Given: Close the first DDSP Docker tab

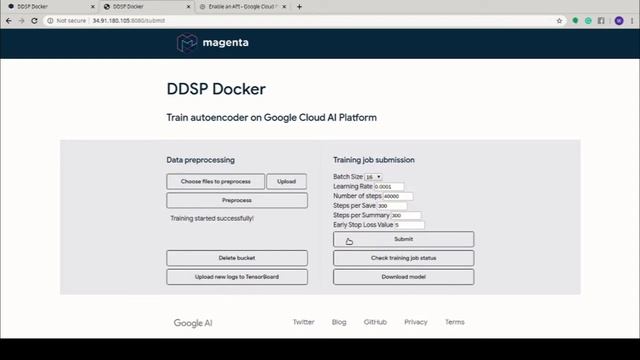Looking at the screenshot, I should click(x=93, y=7).
